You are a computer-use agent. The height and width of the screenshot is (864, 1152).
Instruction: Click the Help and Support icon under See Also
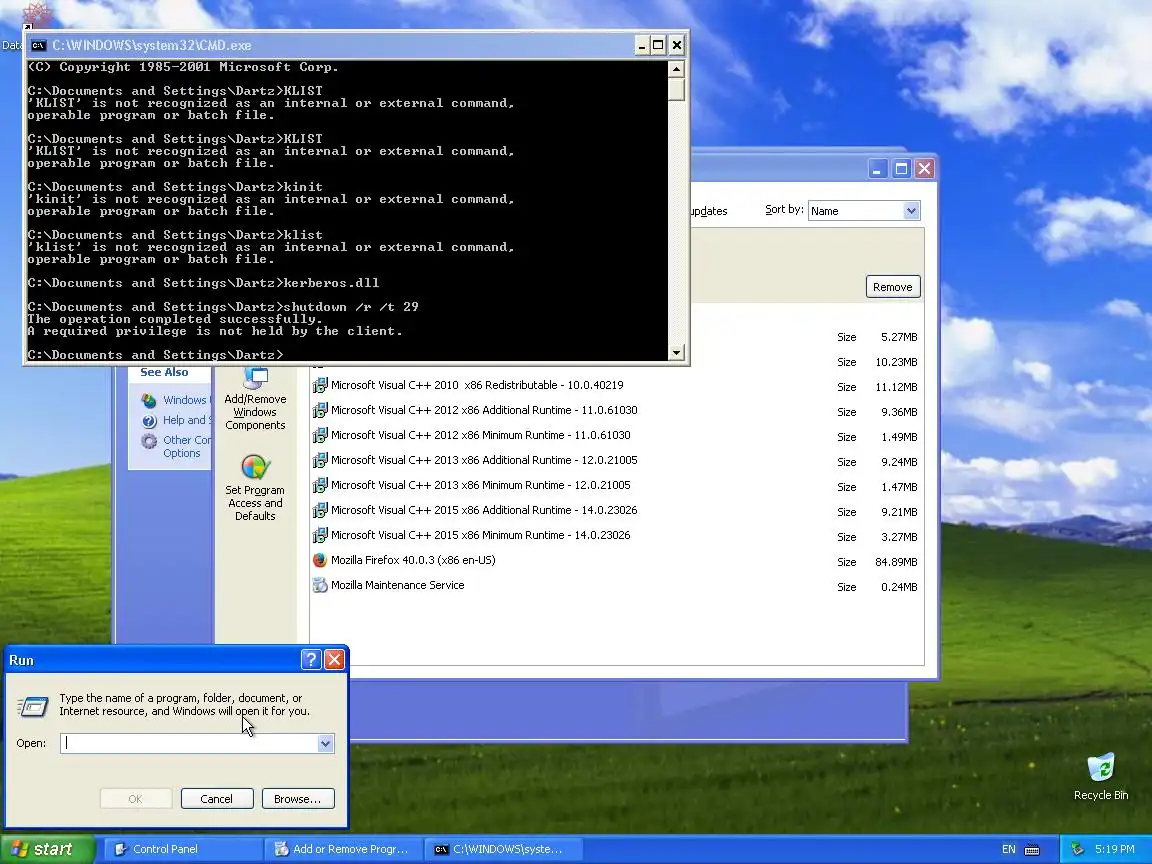[149, 421]
